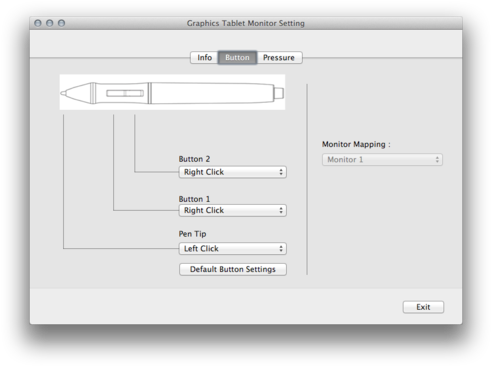Click the Button 2 label text
This screenshot has height=366, width=491.
click(x=194, y=159)
